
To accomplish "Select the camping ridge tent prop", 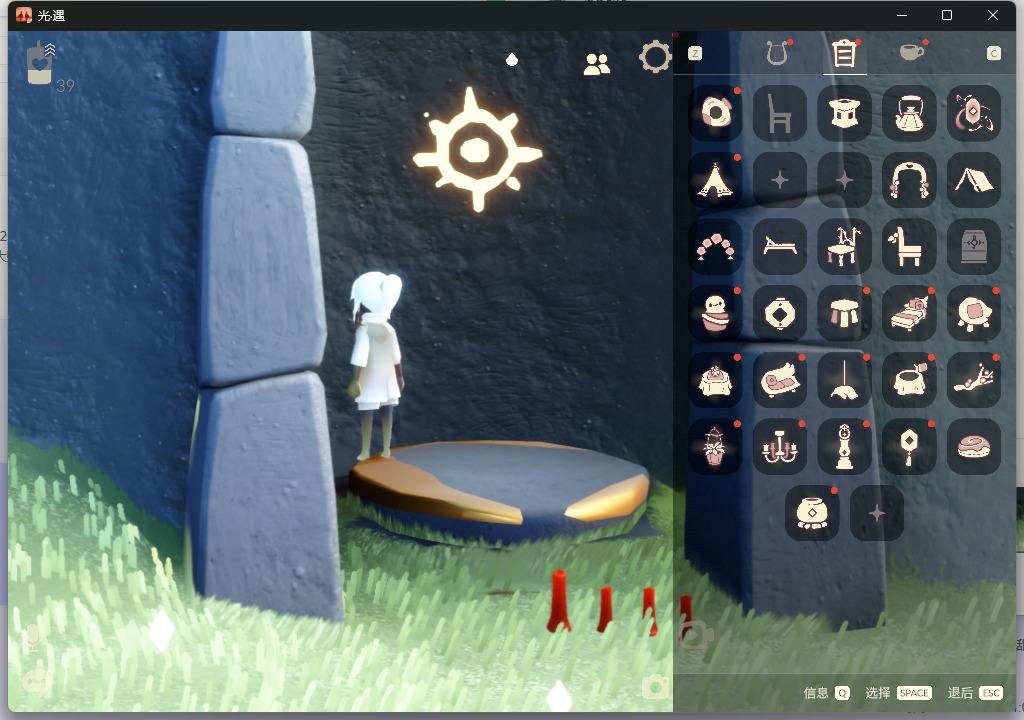I will coord(974,180).
